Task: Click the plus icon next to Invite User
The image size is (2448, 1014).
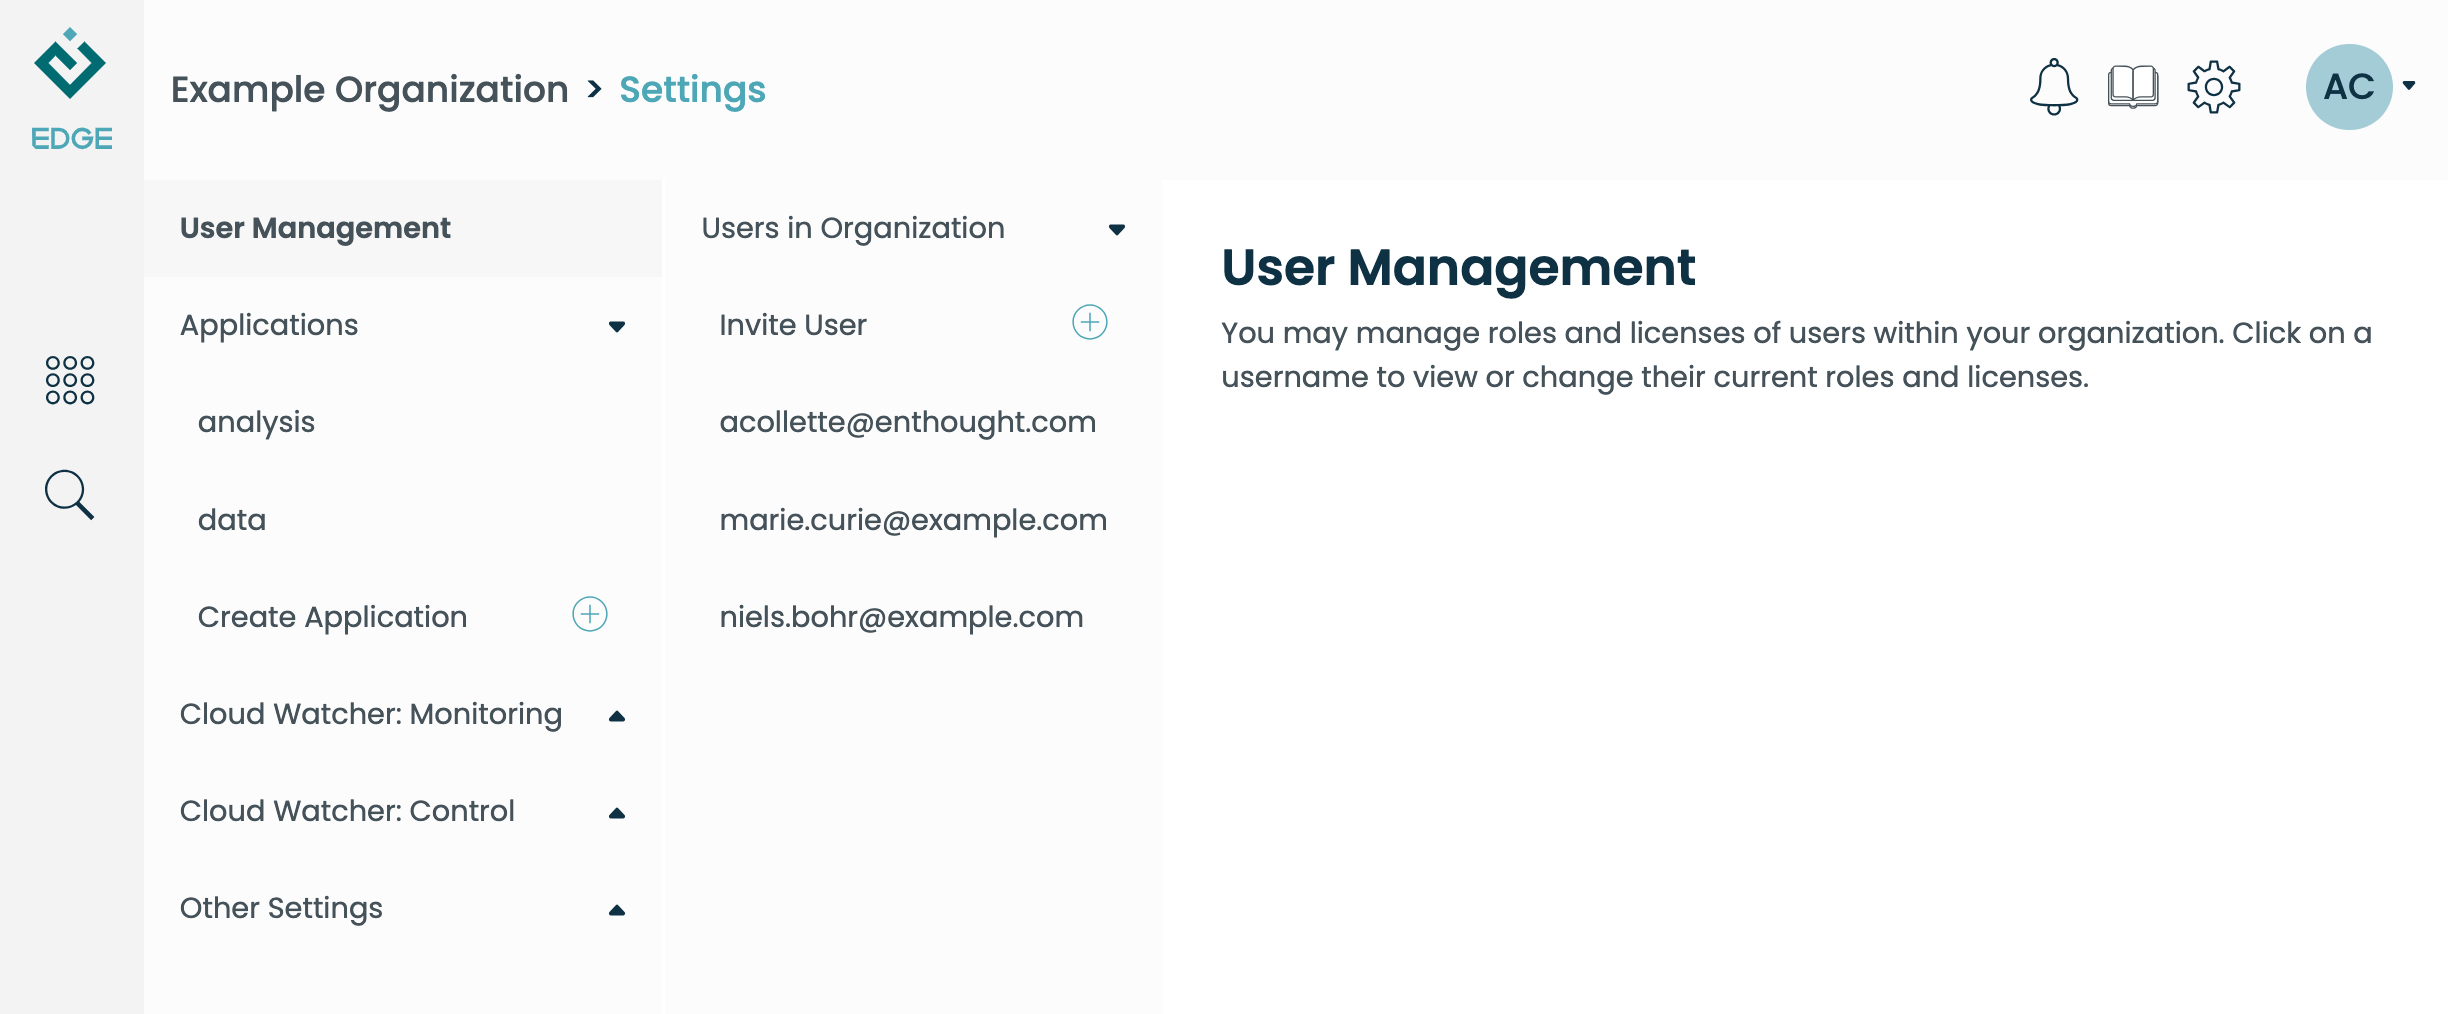Action: [x=1090, y=322]
